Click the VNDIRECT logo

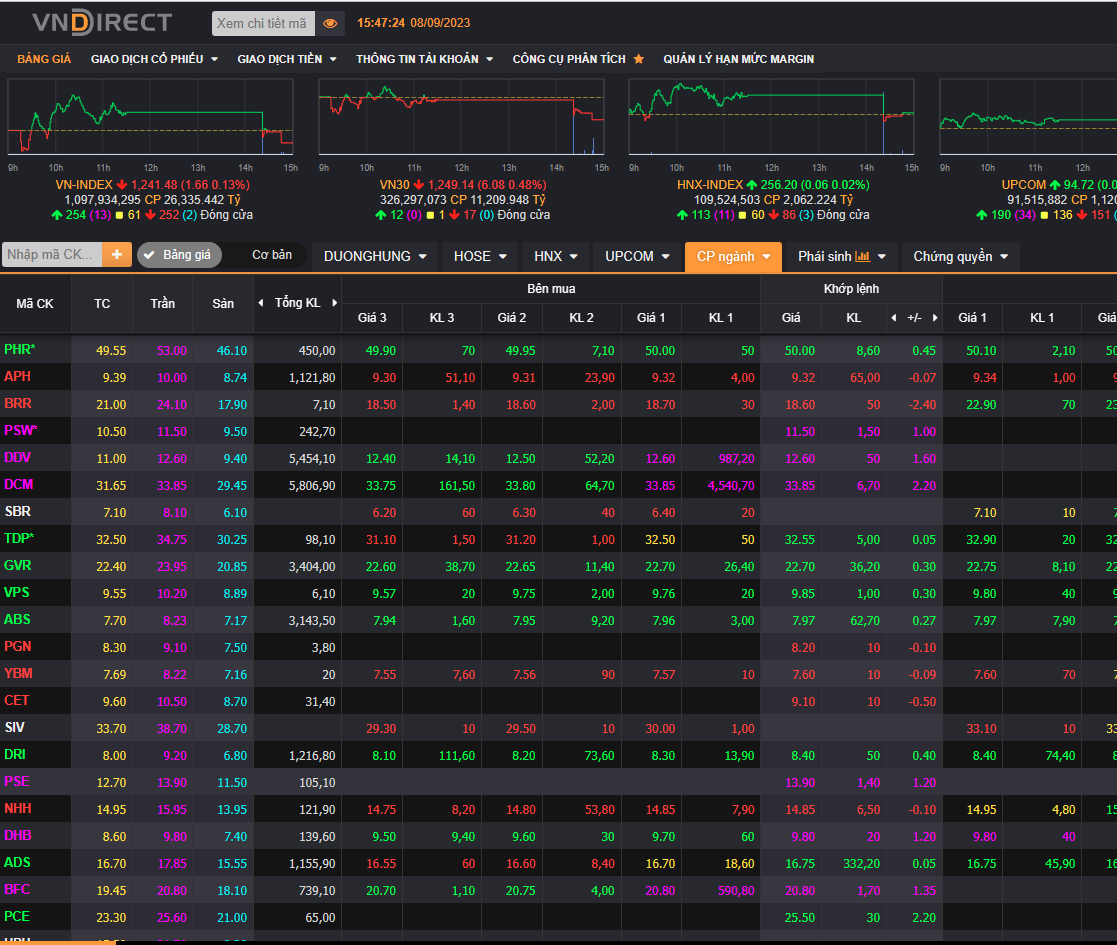(x=102, y=22)
